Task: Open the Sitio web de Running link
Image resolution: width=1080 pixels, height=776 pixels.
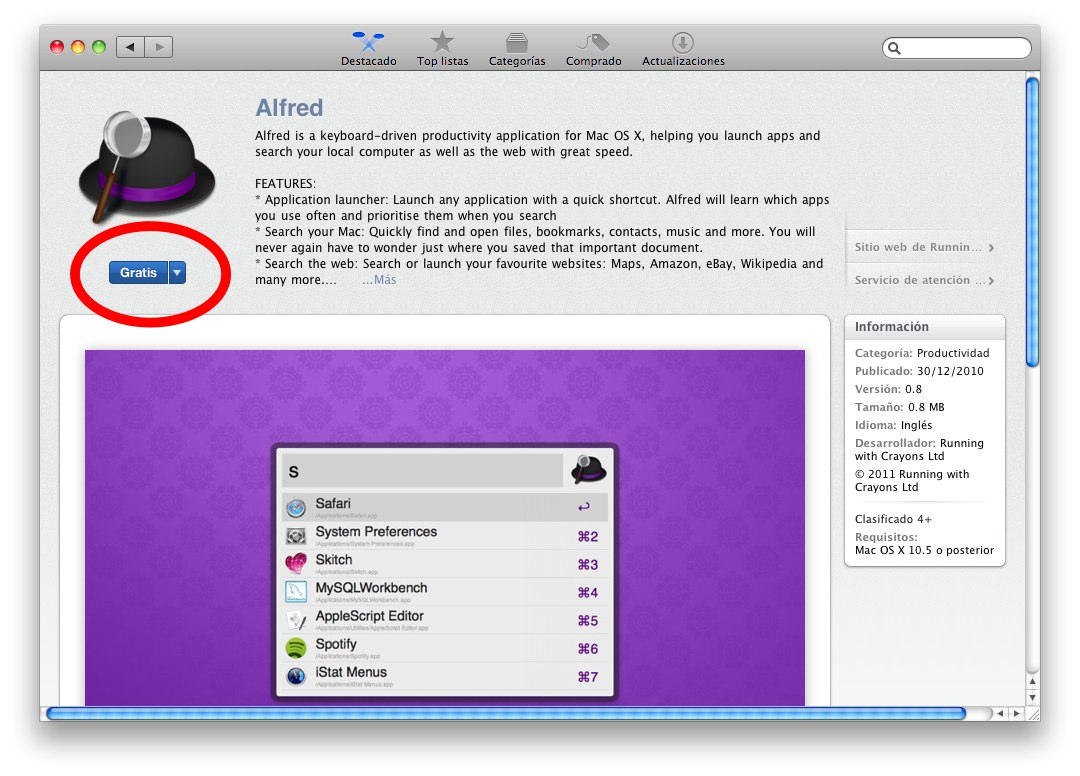Action: coord(923,248)
